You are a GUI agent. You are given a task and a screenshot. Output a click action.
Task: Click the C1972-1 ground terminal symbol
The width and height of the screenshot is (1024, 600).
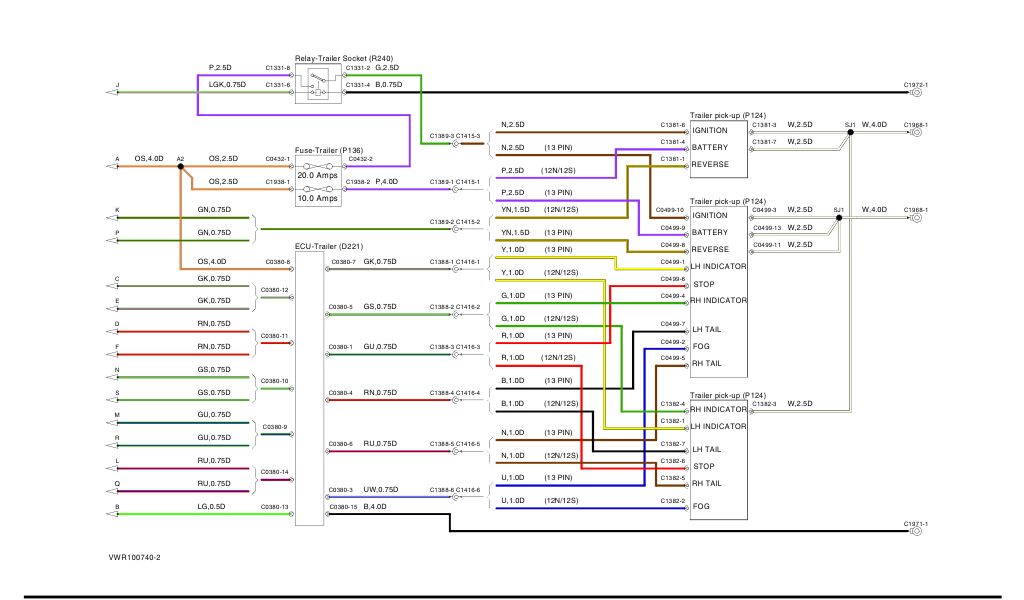point(917,93)
